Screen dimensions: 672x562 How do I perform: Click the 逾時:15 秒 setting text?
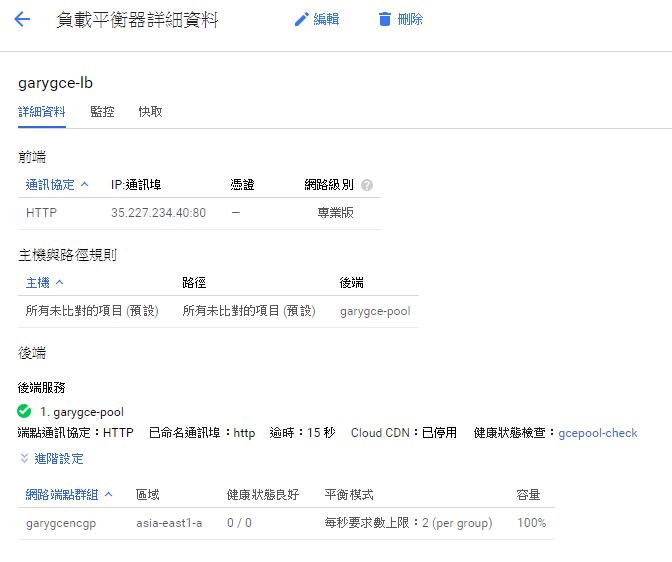pyautogui.click(x=303, y=433)
